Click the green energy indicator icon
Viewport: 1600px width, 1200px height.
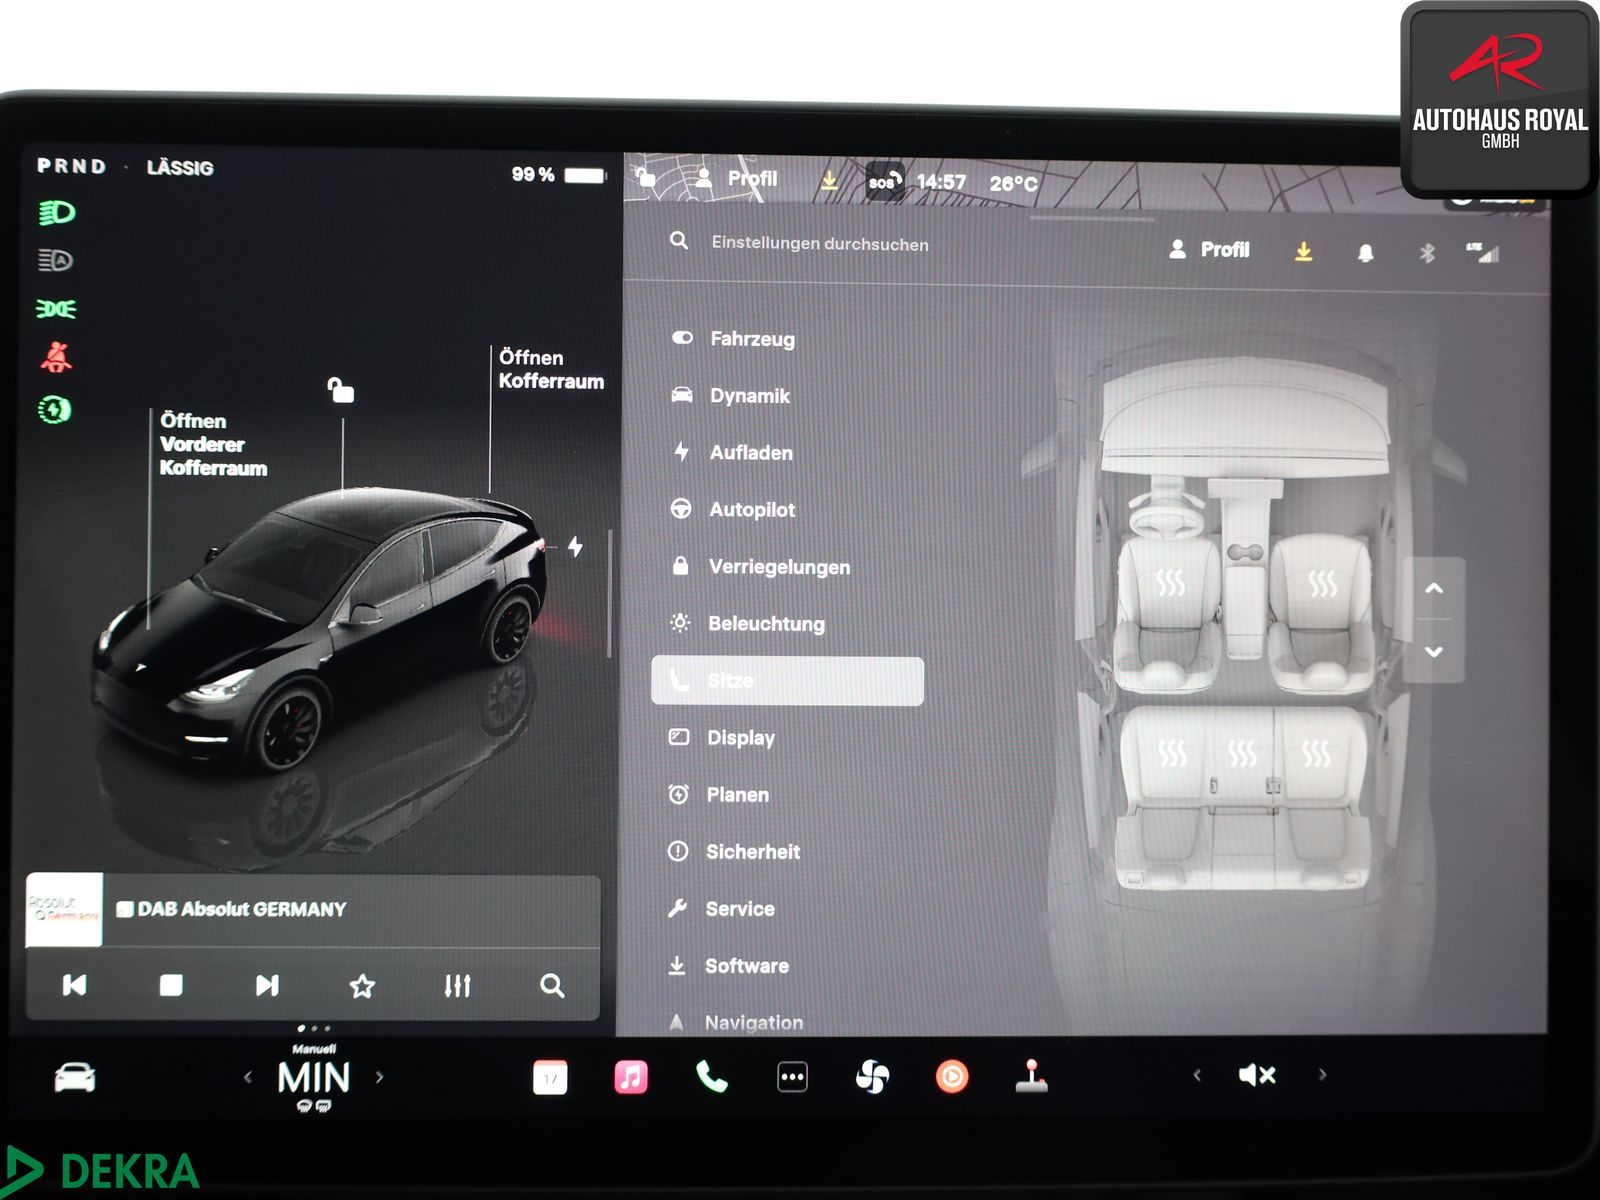pyautogui.click(x=55, y=409)
